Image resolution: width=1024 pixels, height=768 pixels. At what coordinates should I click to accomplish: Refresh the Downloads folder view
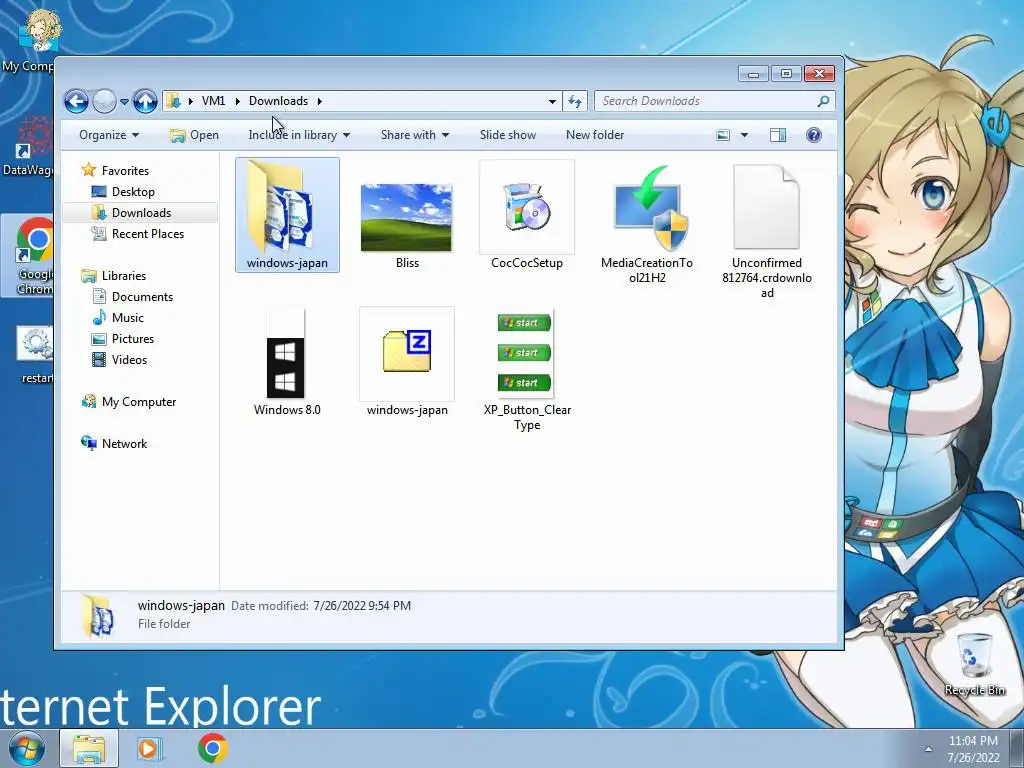(575, 101)
